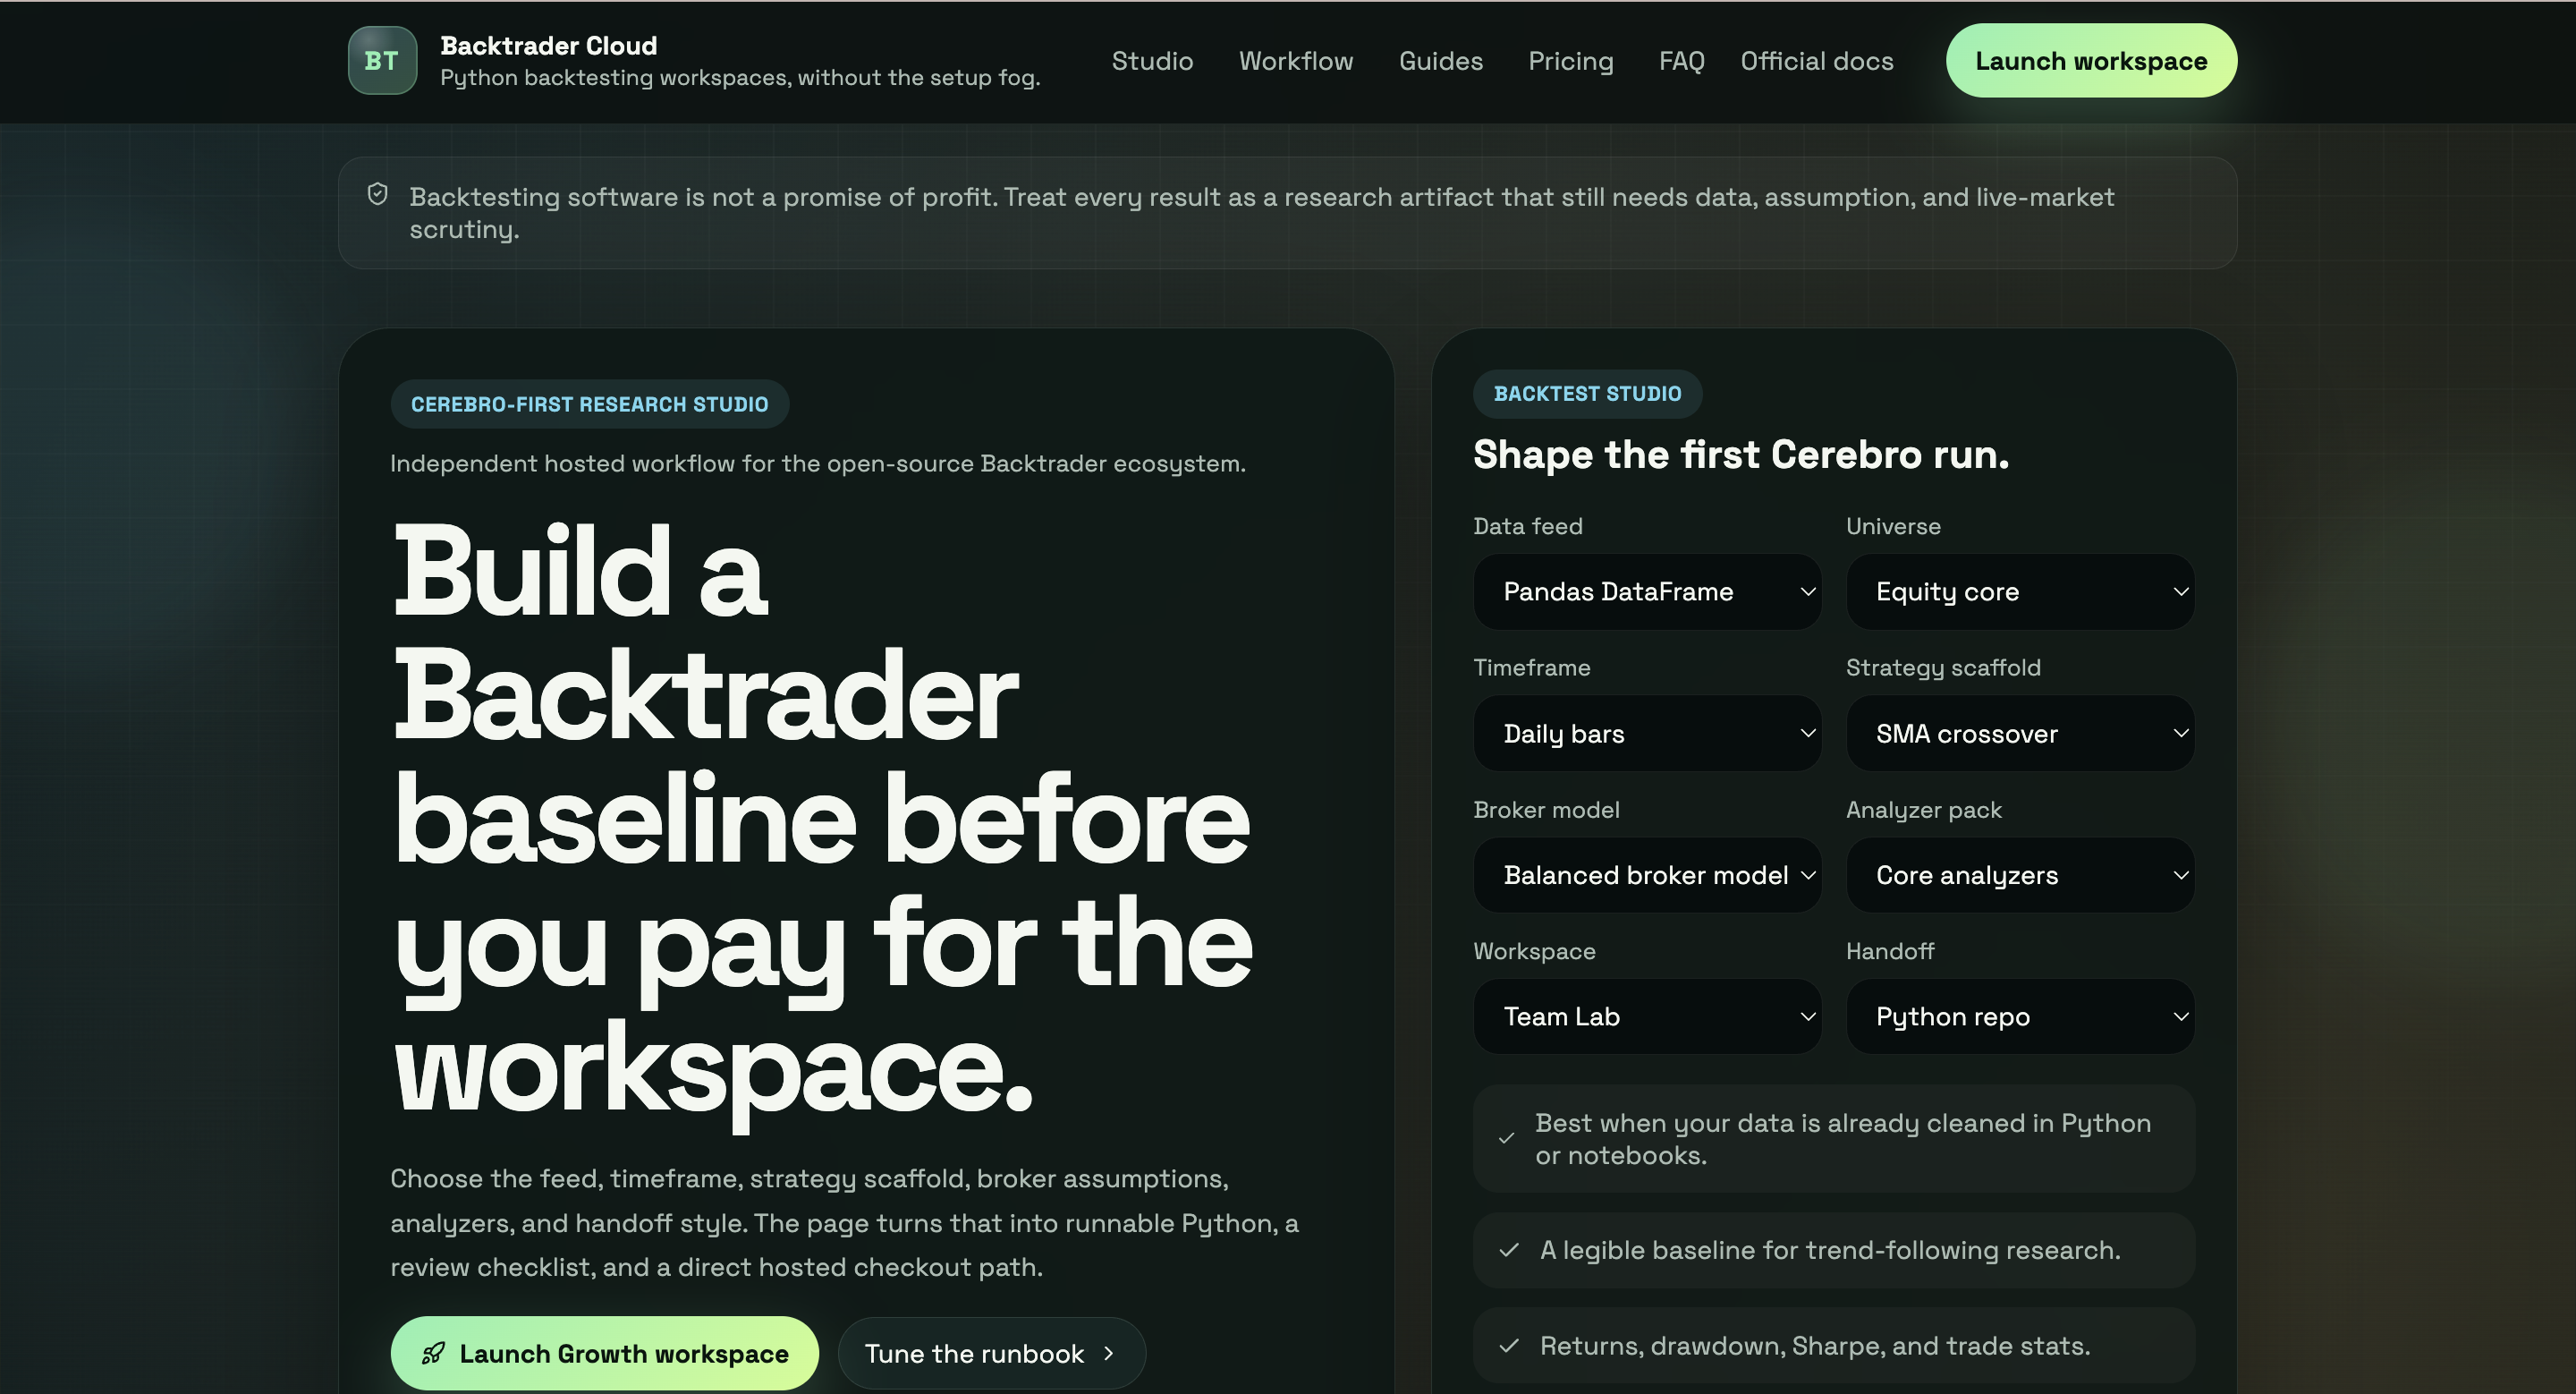Open the Data feed dropdown showing Pandas DataFrame
2576x1394 pixels.
(x=1647, y=592)
